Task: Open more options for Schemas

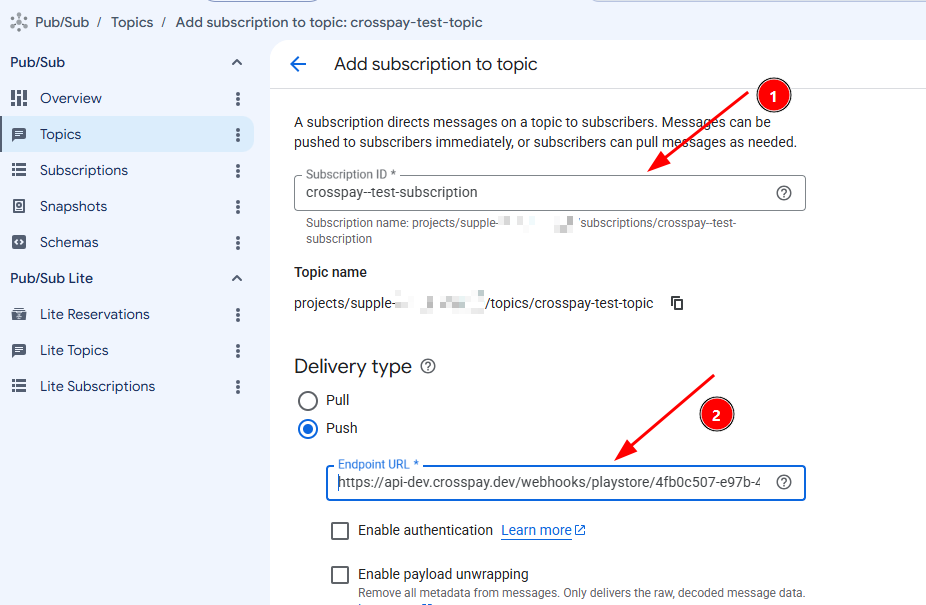Action: pos(238,243)
